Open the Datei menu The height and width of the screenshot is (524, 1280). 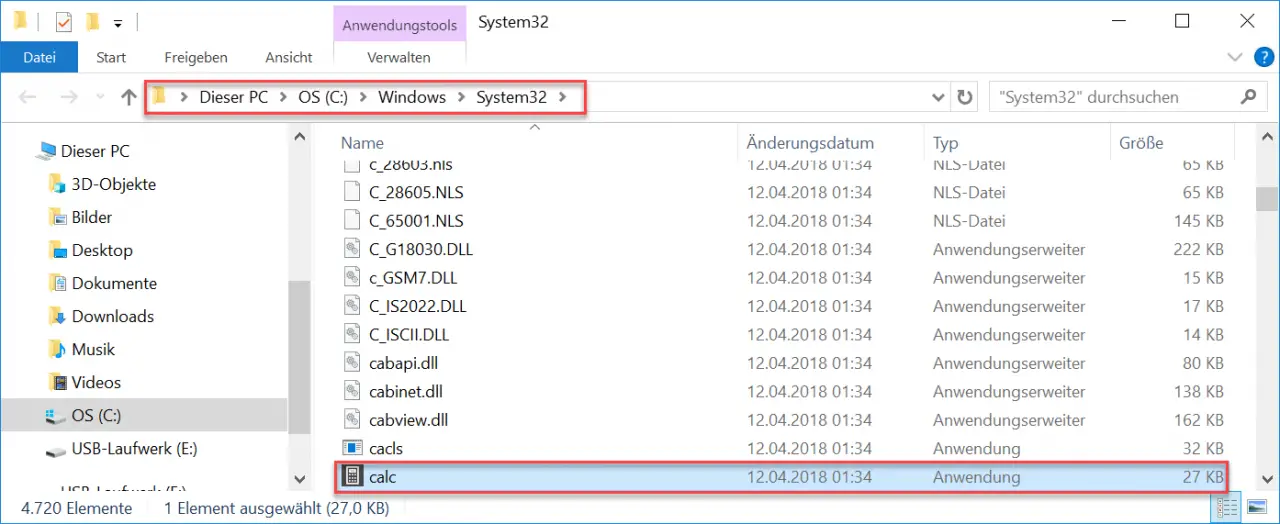pos(39,57)
